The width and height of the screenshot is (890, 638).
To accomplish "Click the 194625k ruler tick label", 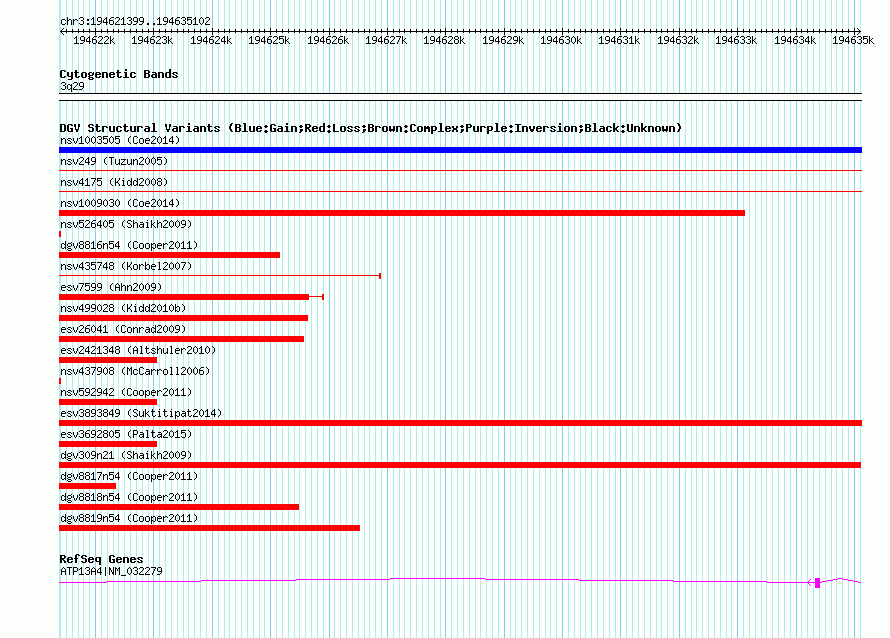I will pos(269,40).
